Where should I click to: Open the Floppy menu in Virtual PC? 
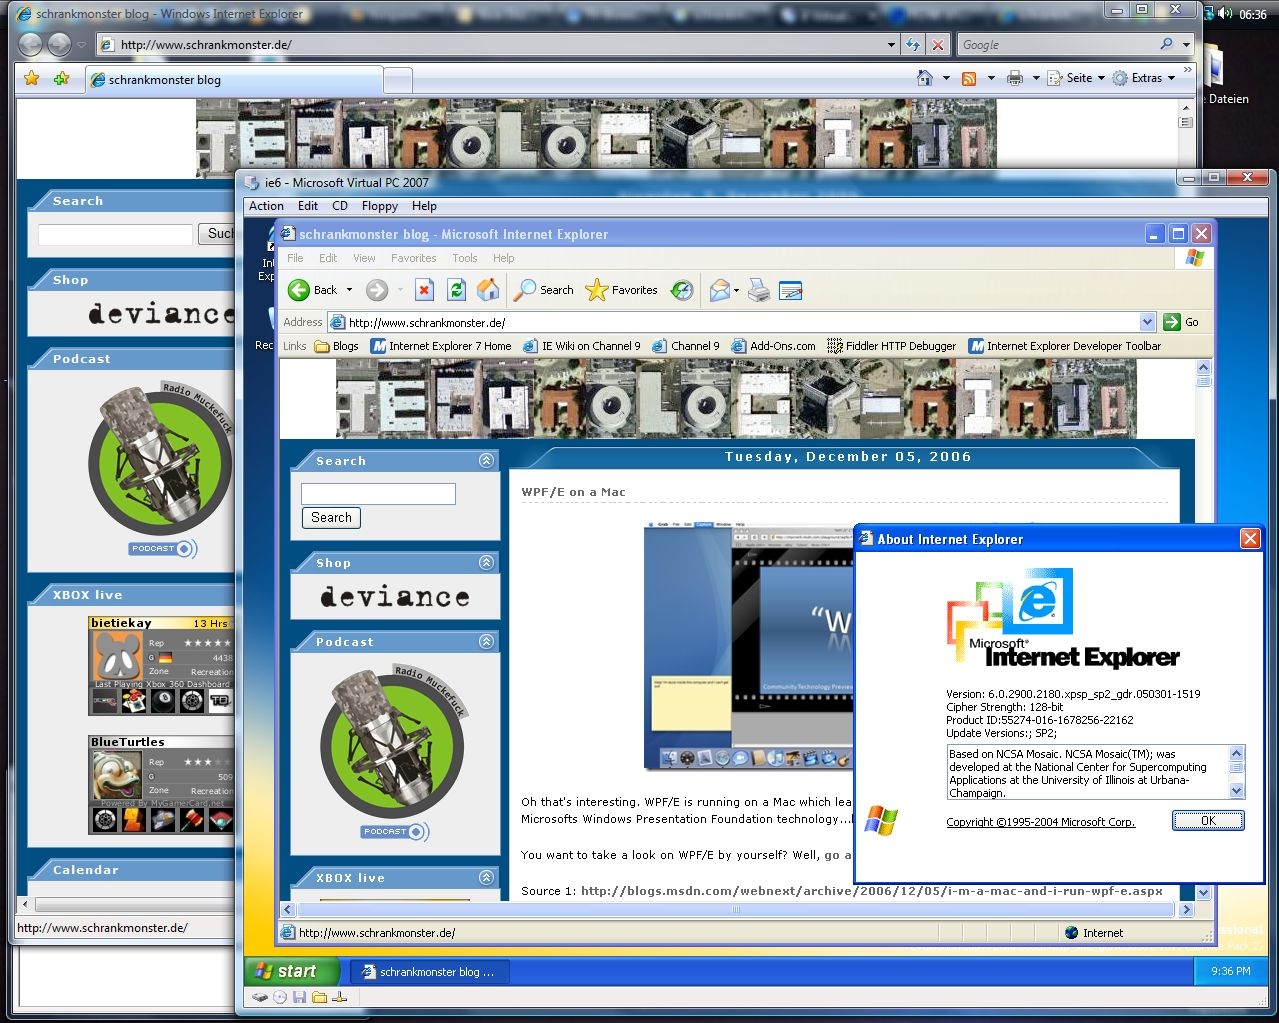click(x=380, y=206)
